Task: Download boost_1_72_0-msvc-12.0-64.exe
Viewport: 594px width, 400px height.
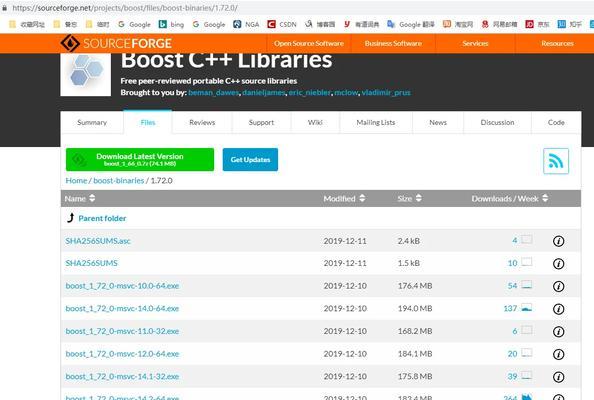Action: 122,354
